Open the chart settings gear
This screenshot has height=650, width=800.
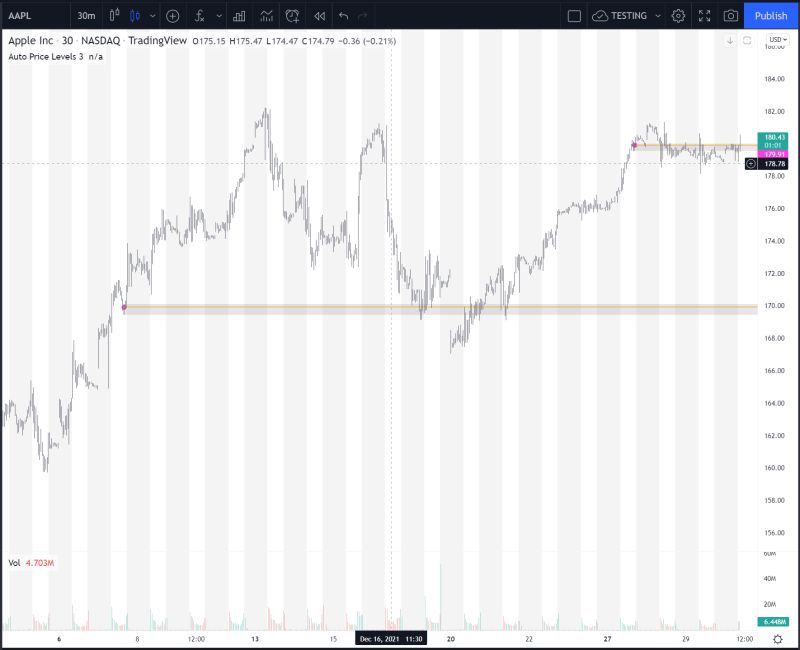pos(678,15)
